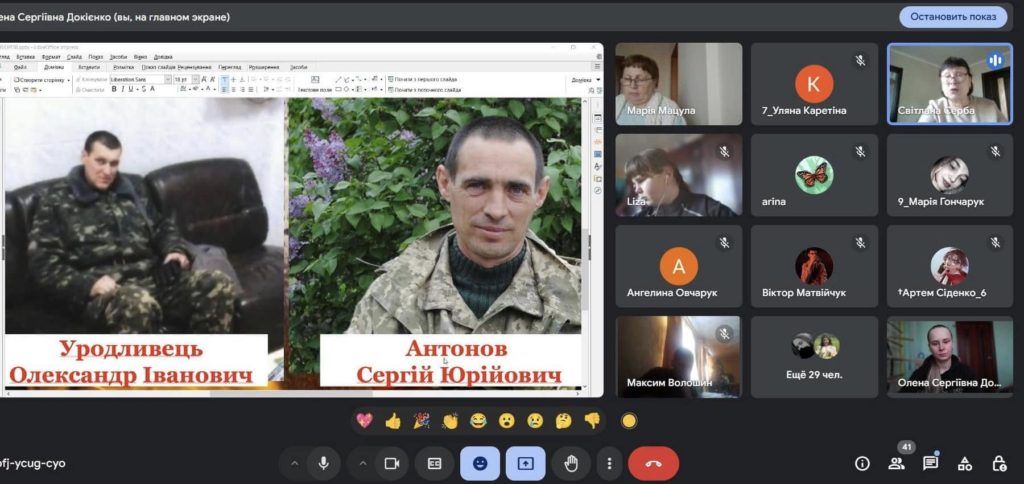Image resolution: width=1024 pixels, height=484 pixels.
Task: Toggle closed captions button
Action: [435, 463]
